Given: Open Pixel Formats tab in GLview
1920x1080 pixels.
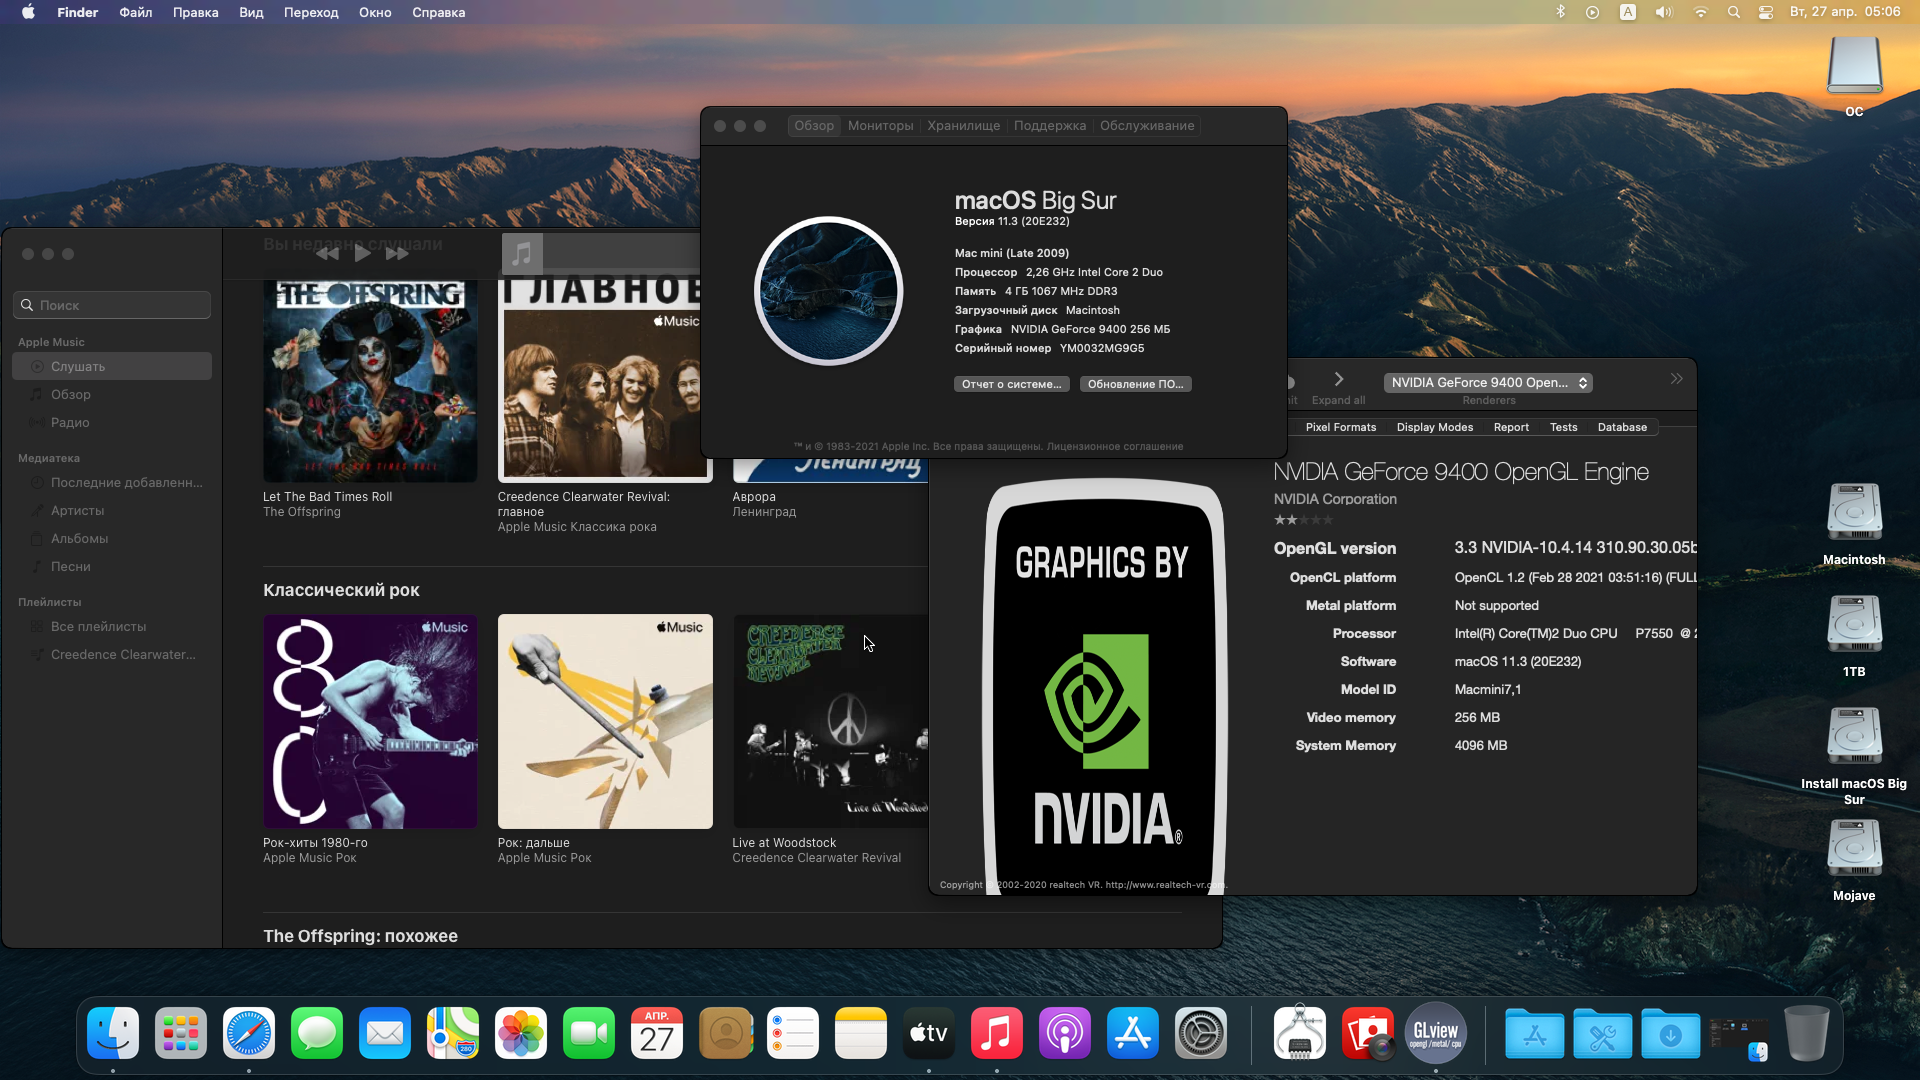Looking at the screenshot, I should coord(1340,427).
